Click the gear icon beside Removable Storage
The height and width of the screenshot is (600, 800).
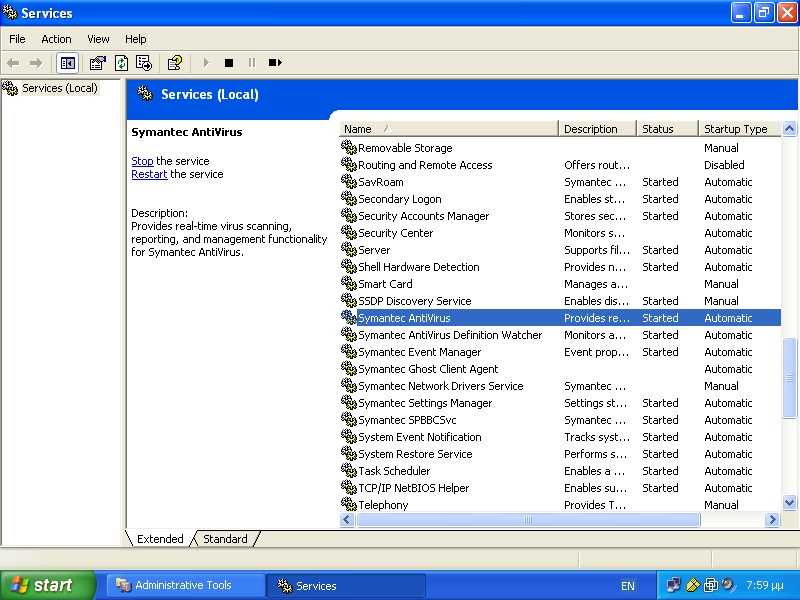[348, 147]
